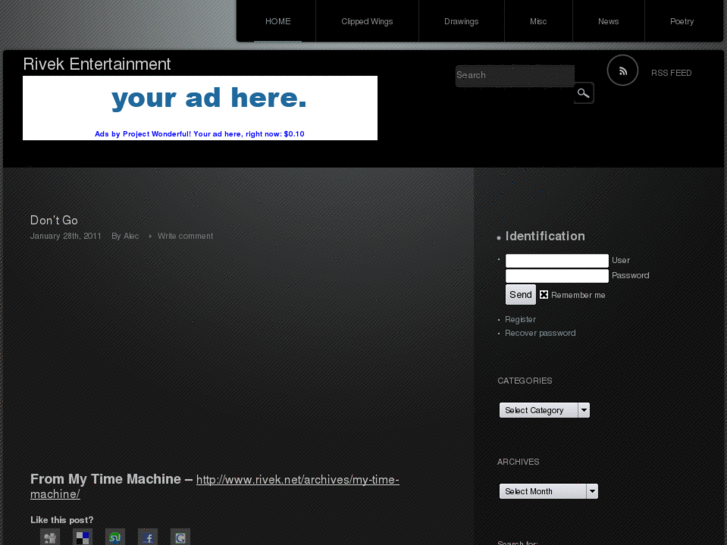The width and height of the screenshot is (727, 545).
Task: Open the rivek.net my-time-machine URL link
Action: pos(215,487)
